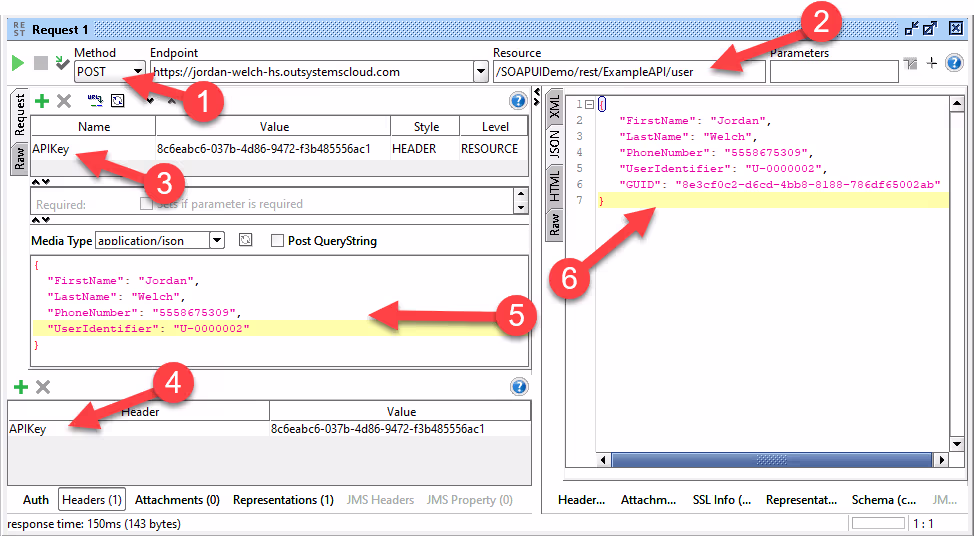Click the splitter arrows between request and response panes
Screen dimensions: 974x536
537,96
